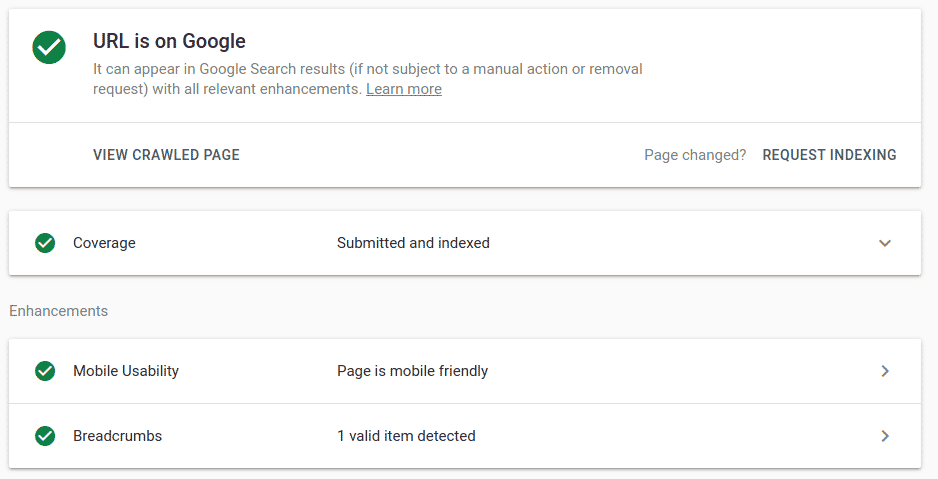Open Mobile Usability details arrow
The image size is (938, 479).
pyautogui.click(x=884, y=371)
